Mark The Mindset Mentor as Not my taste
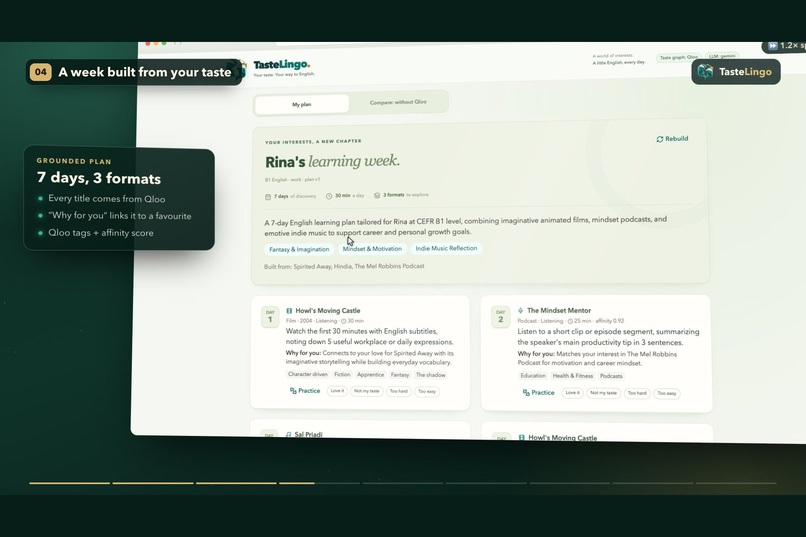The height and width of the screenshot is (537, 806). click(x=603, y=393)
